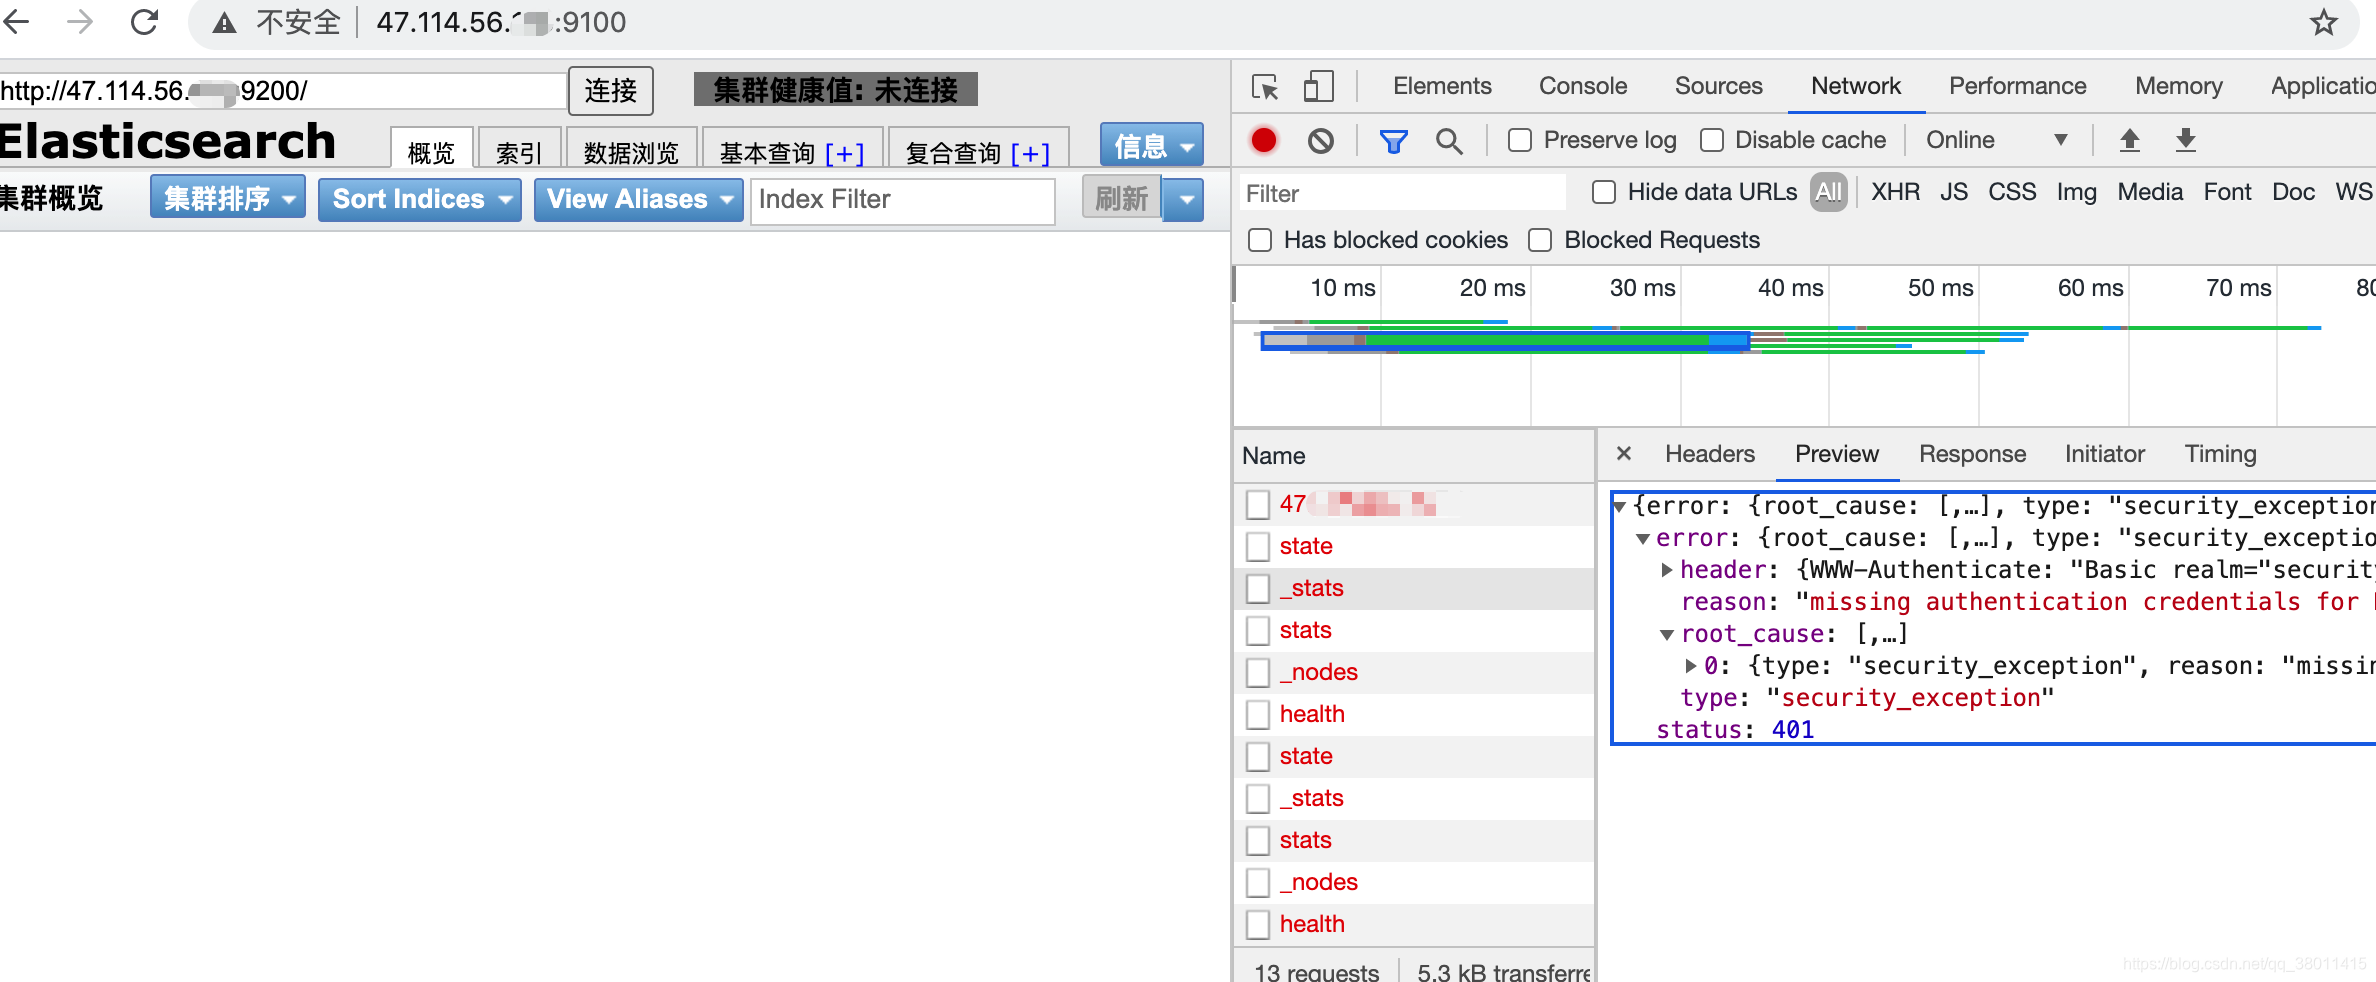Enable Preserve log checkbox
2376x982 pixels.
pos(1520,140)
